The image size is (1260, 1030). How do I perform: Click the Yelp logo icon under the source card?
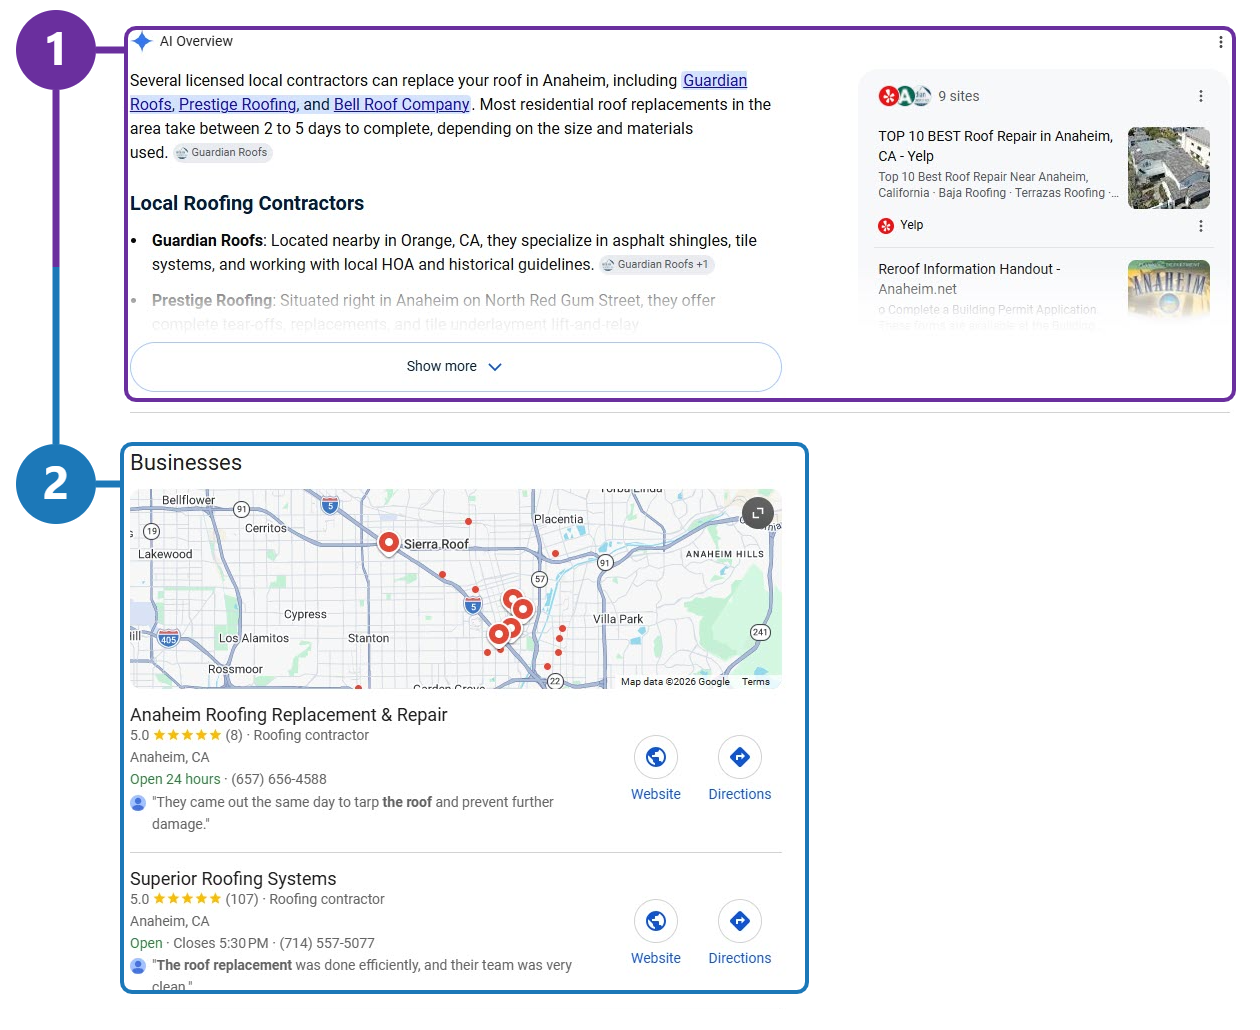(886, 226)
